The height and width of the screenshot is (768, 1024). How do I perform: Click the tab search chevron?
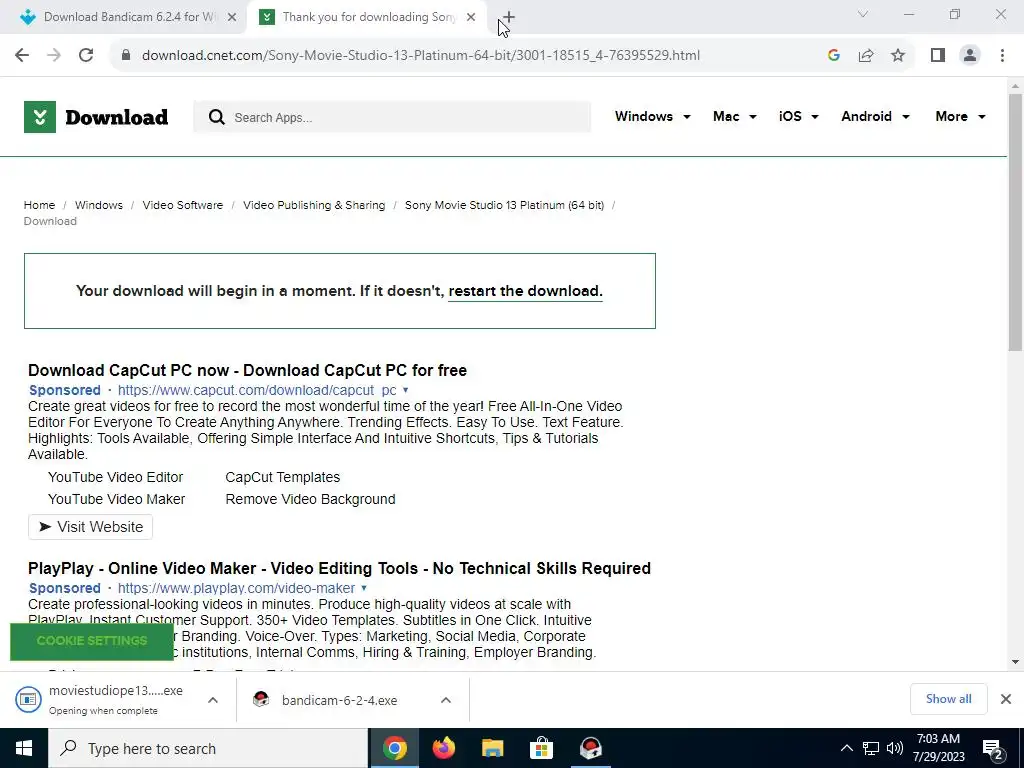point(863,14)
